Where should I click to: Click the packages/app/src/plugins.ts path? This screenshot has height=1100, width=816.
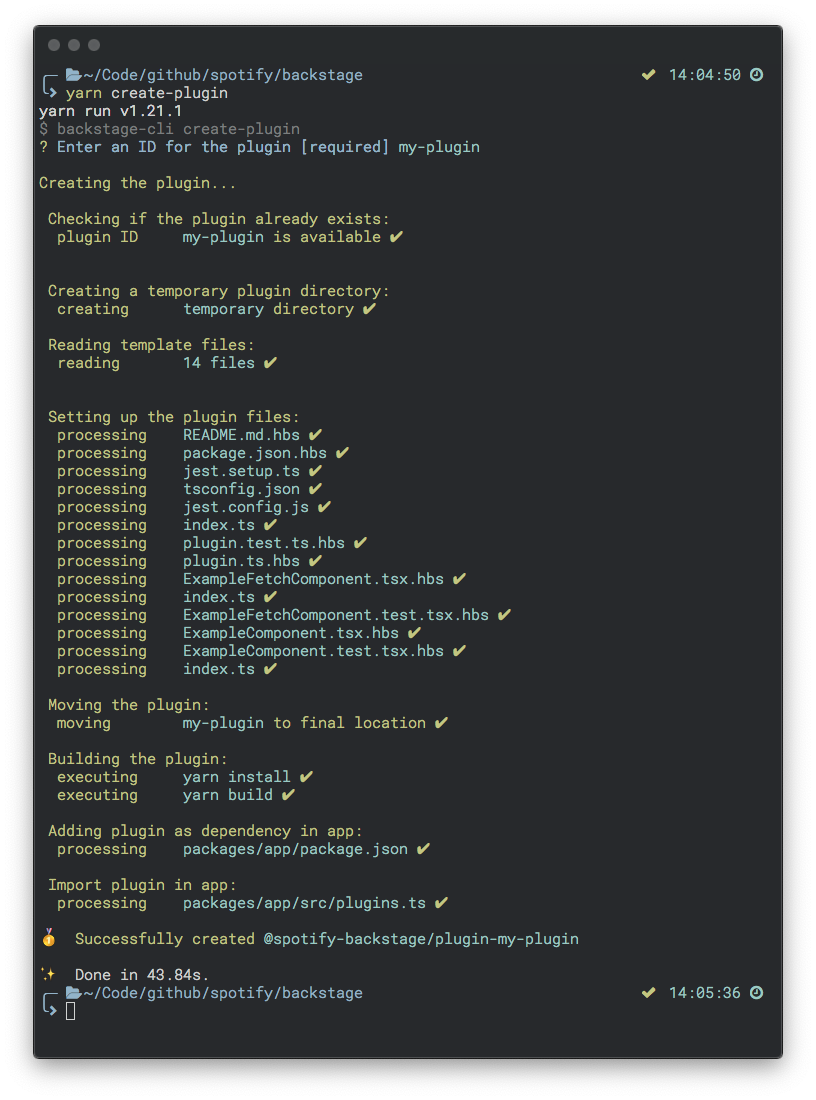(x=305, y=903)
